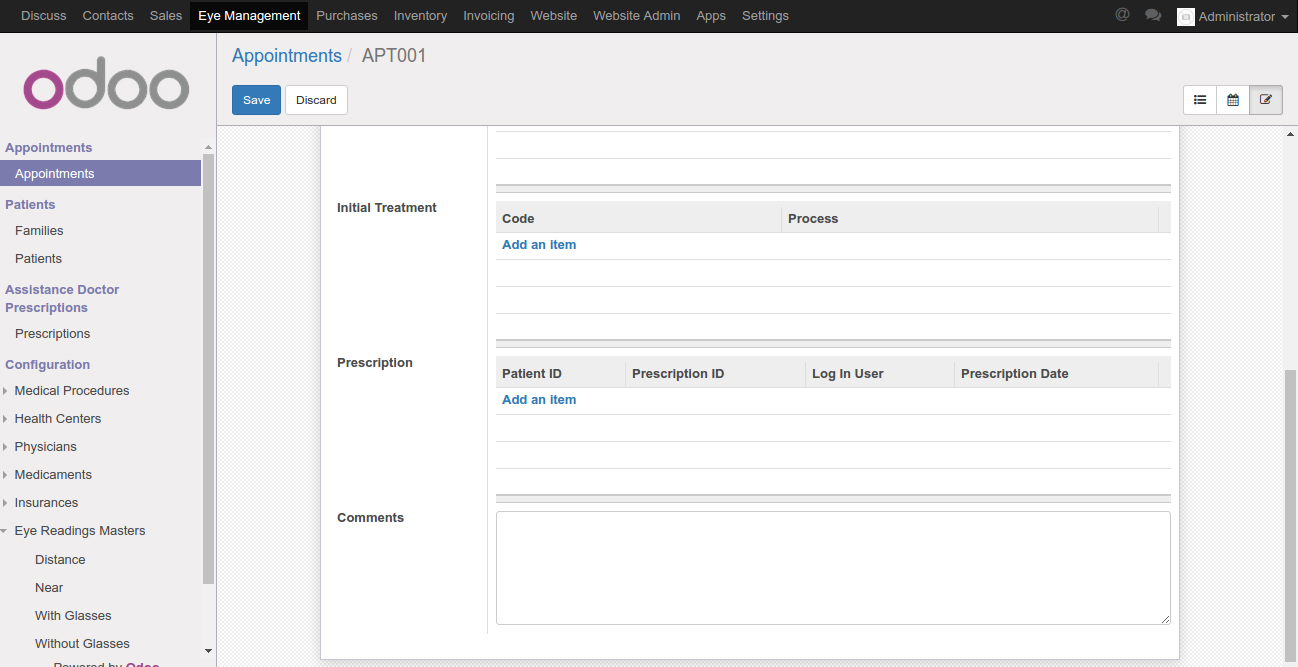Click sidebar scroll down arrow

coord(208,651)
